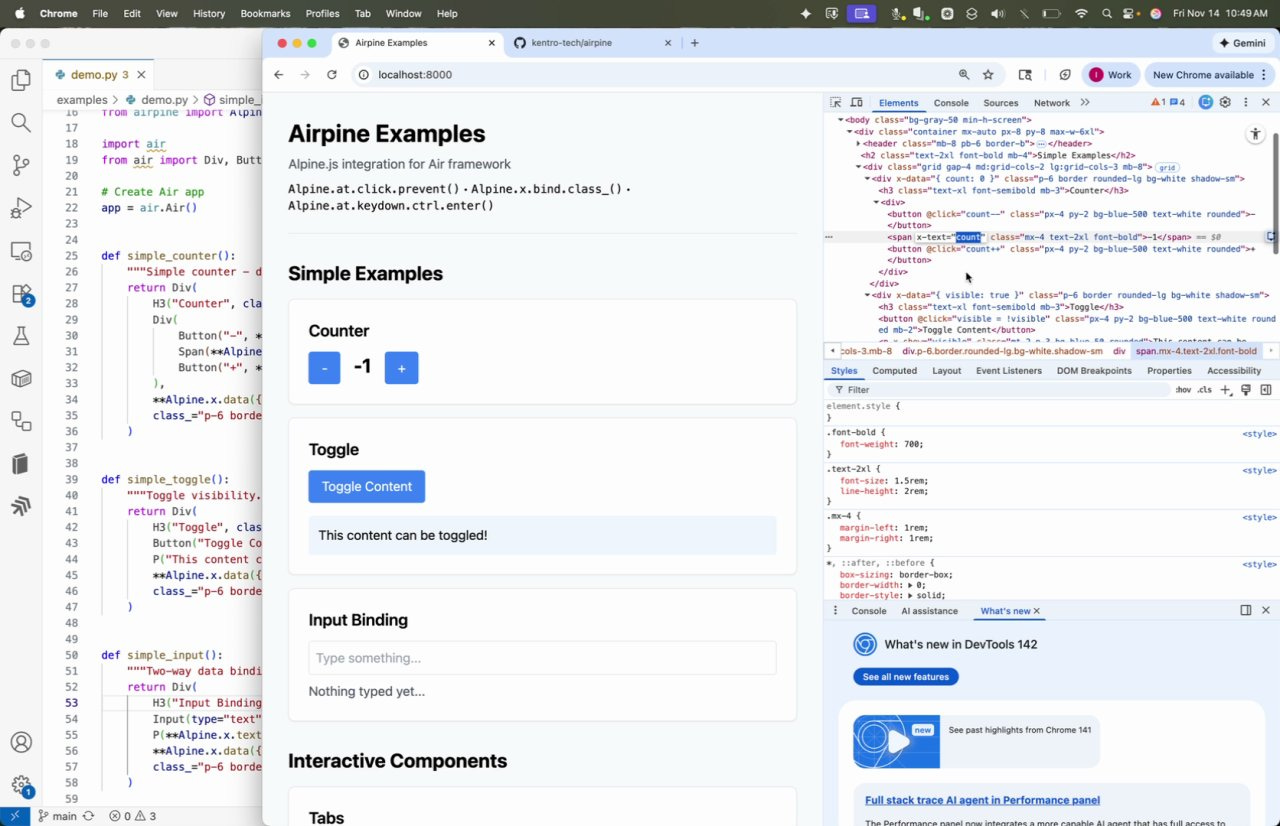Open Explorer in VS Code activity bar
Screen dimensions: 1280x826
[21, 80]
